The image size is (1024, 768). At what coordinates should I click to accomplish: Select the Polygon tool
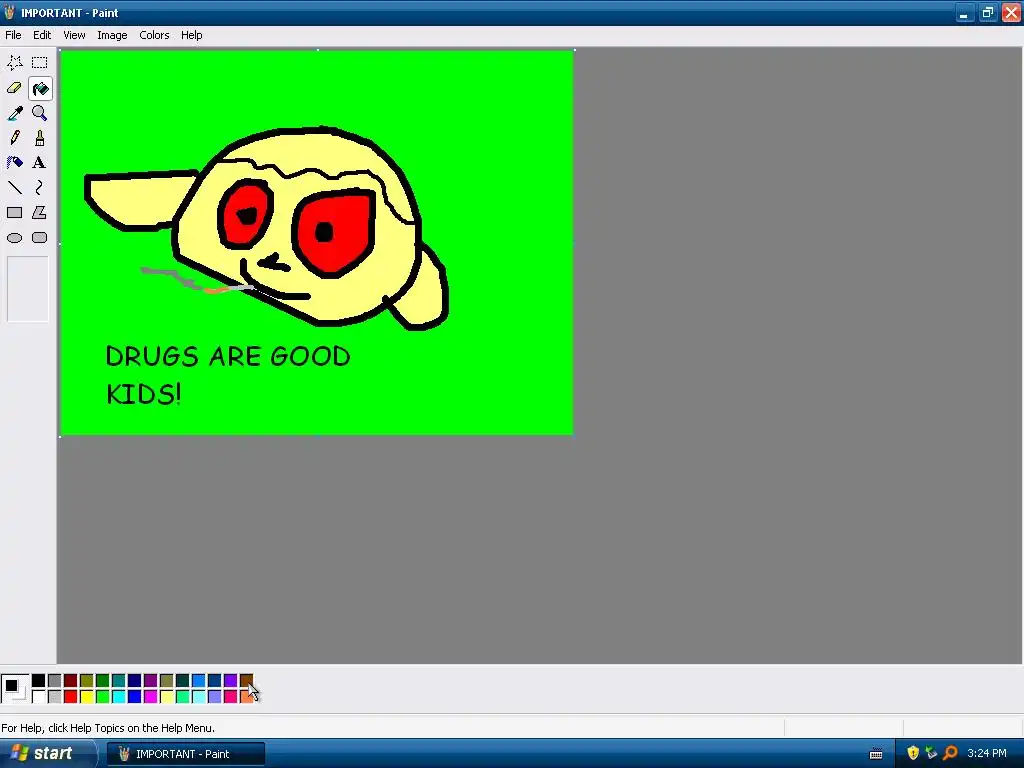tap(40, 213)
